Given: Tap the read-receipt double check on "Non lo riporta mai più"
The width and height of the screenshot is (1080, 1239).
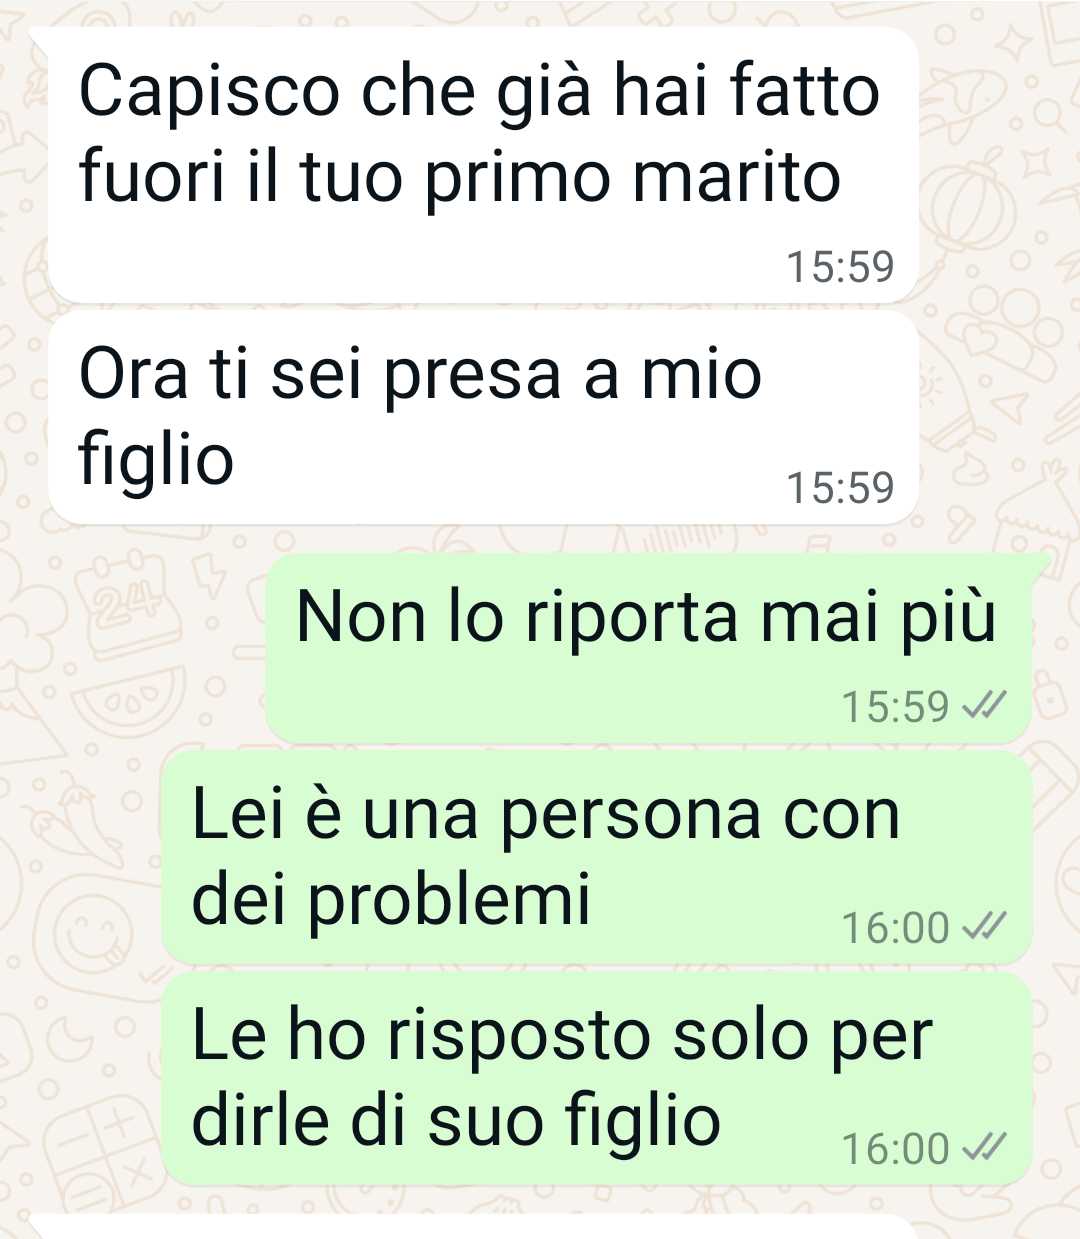Looking at the screenshot, I should (x=981, y=707).
